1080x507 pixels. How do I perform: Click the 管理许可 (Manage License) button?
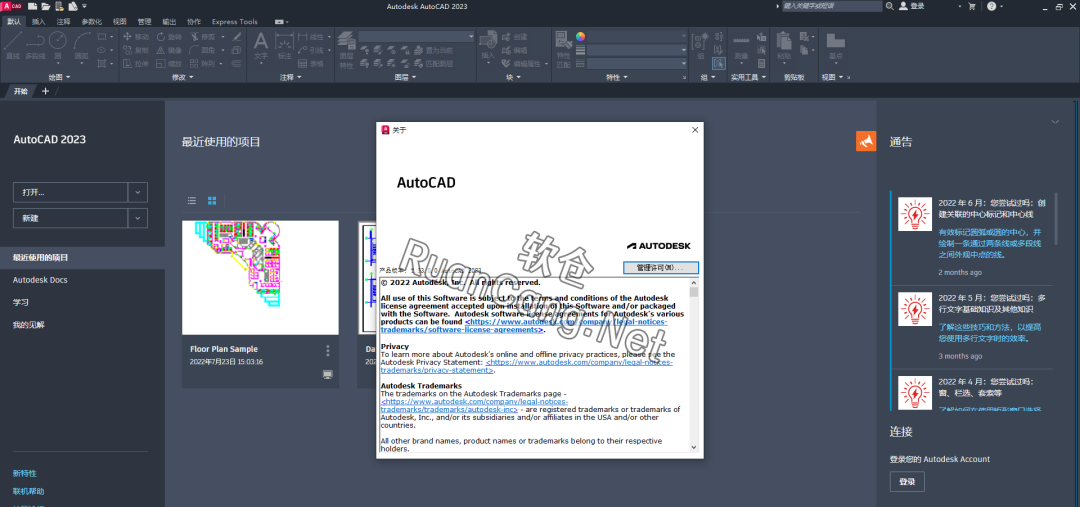coord(660,268)
